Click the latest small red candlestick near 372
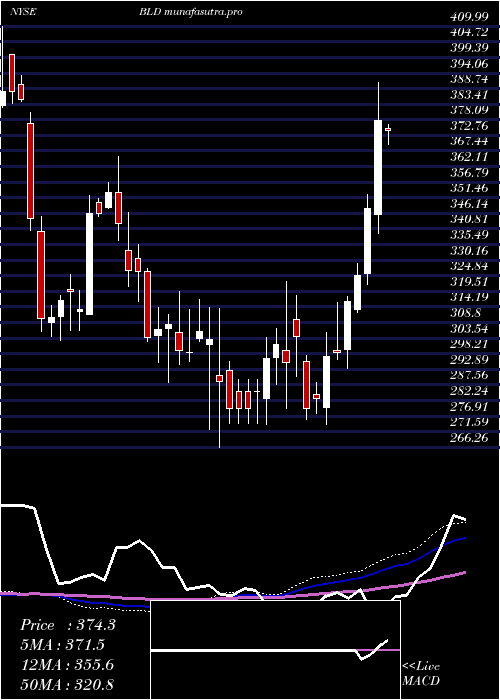500x700 pixels. pyautogui.click(x=388, y=129)
